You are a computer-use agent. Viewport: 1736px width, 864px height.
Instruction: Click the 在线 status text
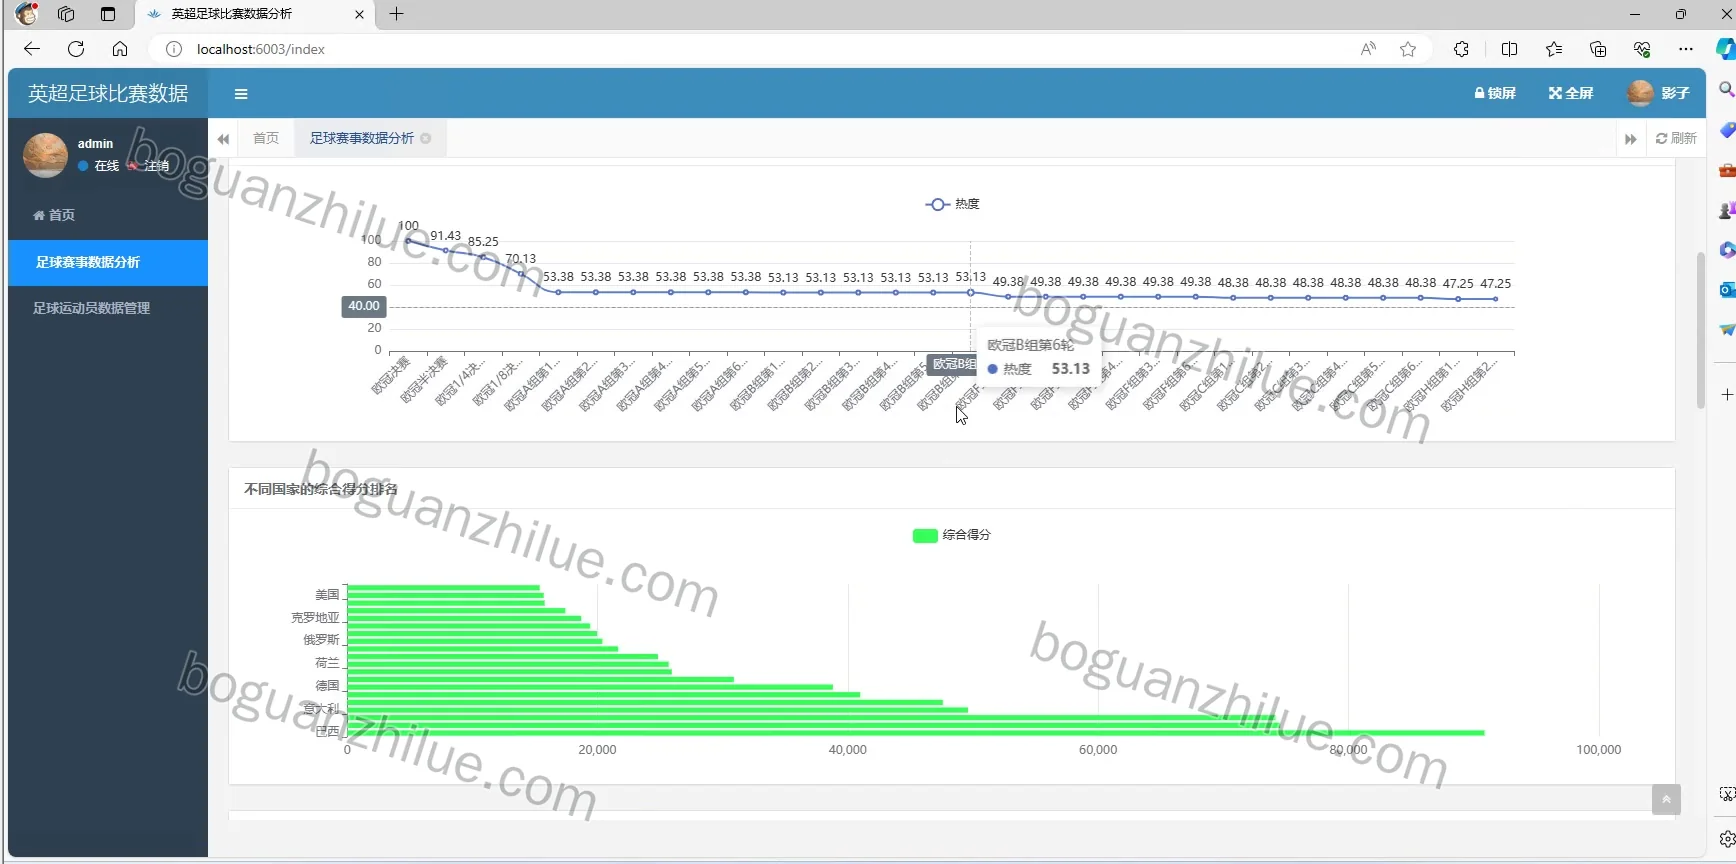click(x=107, y=166)
